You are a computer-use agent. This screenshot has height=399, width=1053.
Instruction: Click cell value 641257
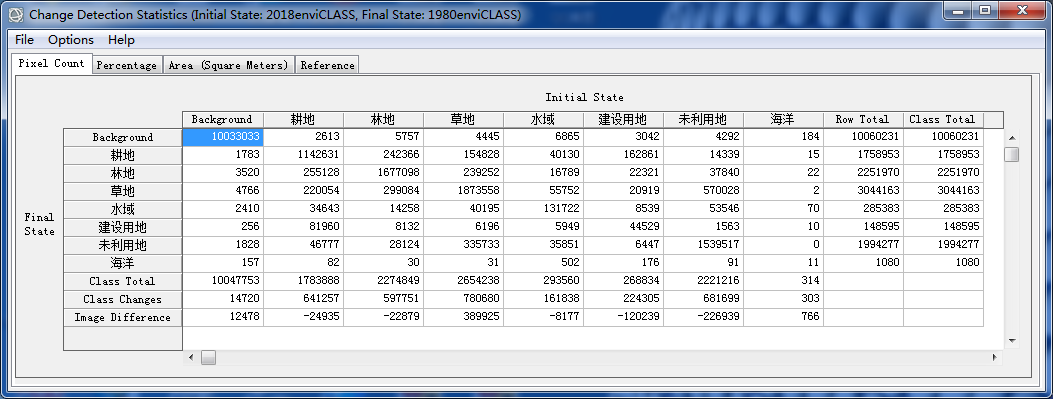point(303,299)
